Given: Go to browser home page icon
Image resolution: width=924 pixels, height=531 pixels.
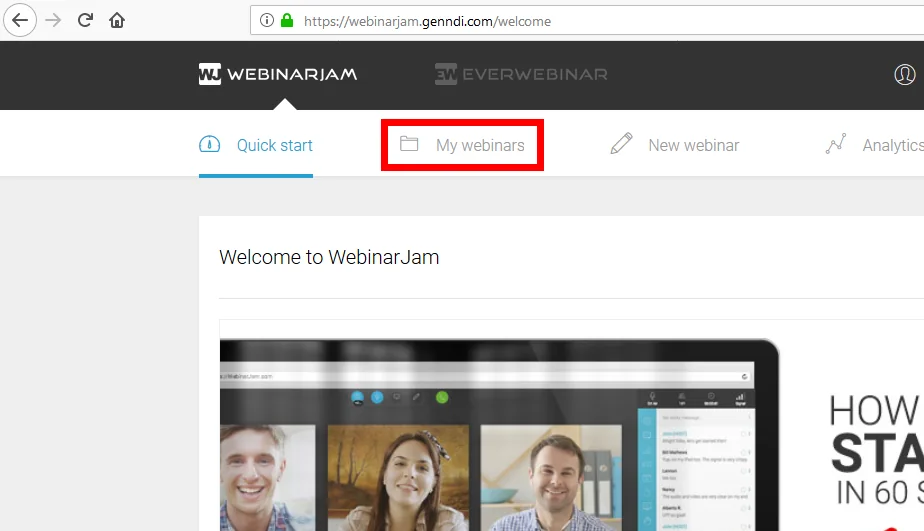Looking at the screenshot, I should pos(117,21).
